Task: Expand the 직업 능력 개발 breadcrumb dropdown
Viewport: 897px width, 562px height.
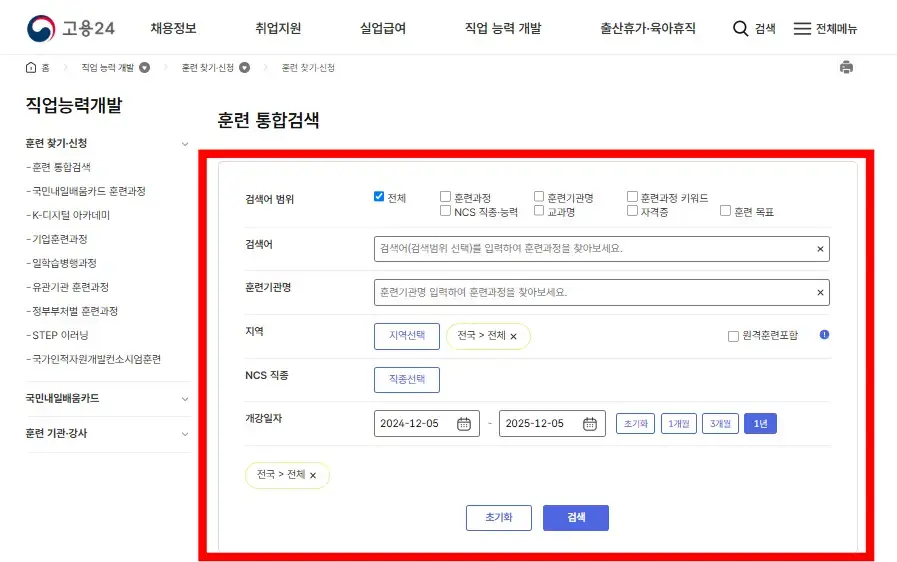Action: [145, 68]
